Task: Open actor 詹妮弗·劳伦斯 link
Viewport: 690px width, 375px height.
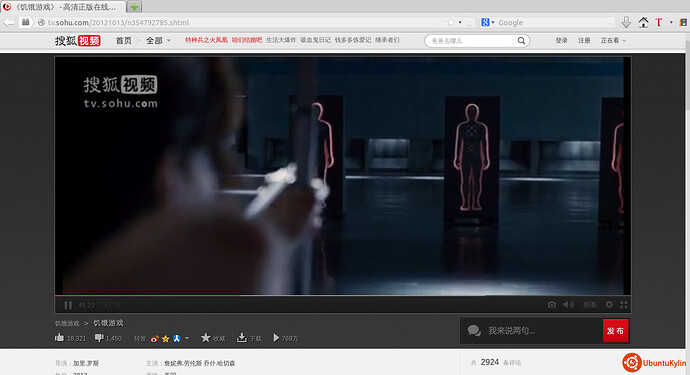Action: 183,364
